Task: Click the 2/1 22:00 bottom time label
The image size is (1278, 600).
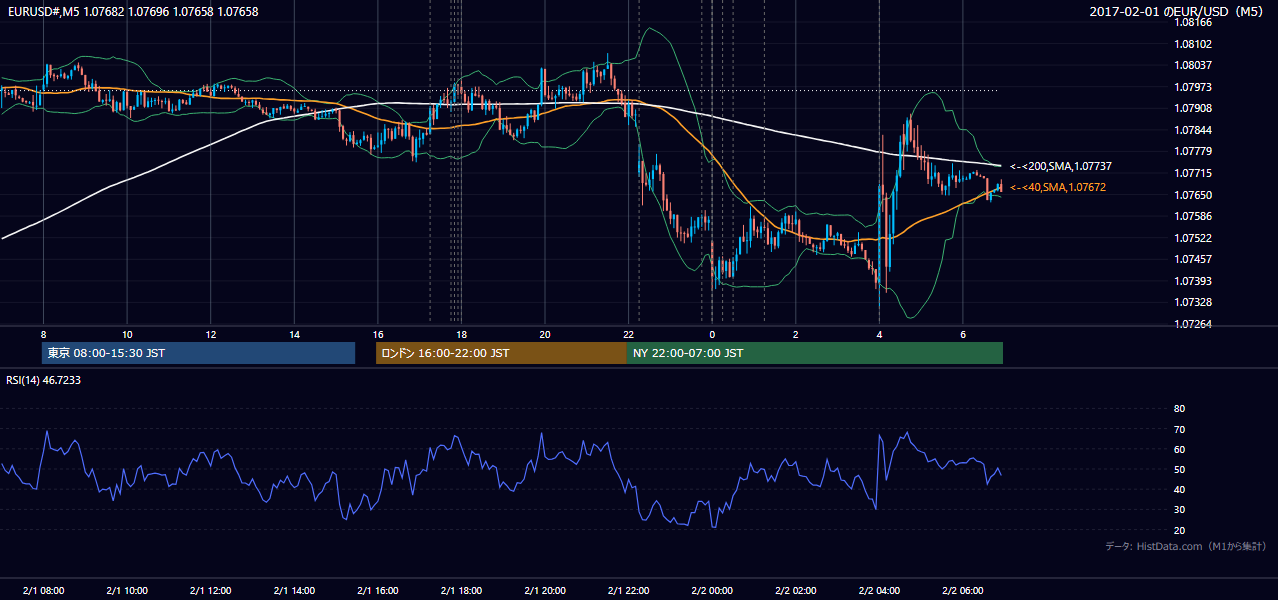Action: point(628,591)
